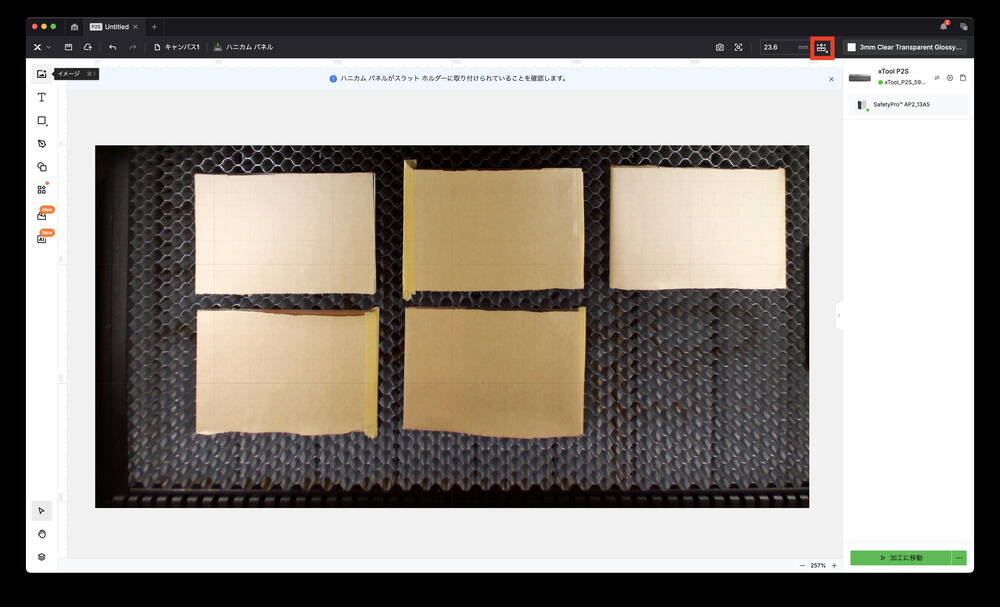Viewport: 1000px width, 607px height.
Task: Activate the Hand pan tool
Action: click(x=41, y=534)
